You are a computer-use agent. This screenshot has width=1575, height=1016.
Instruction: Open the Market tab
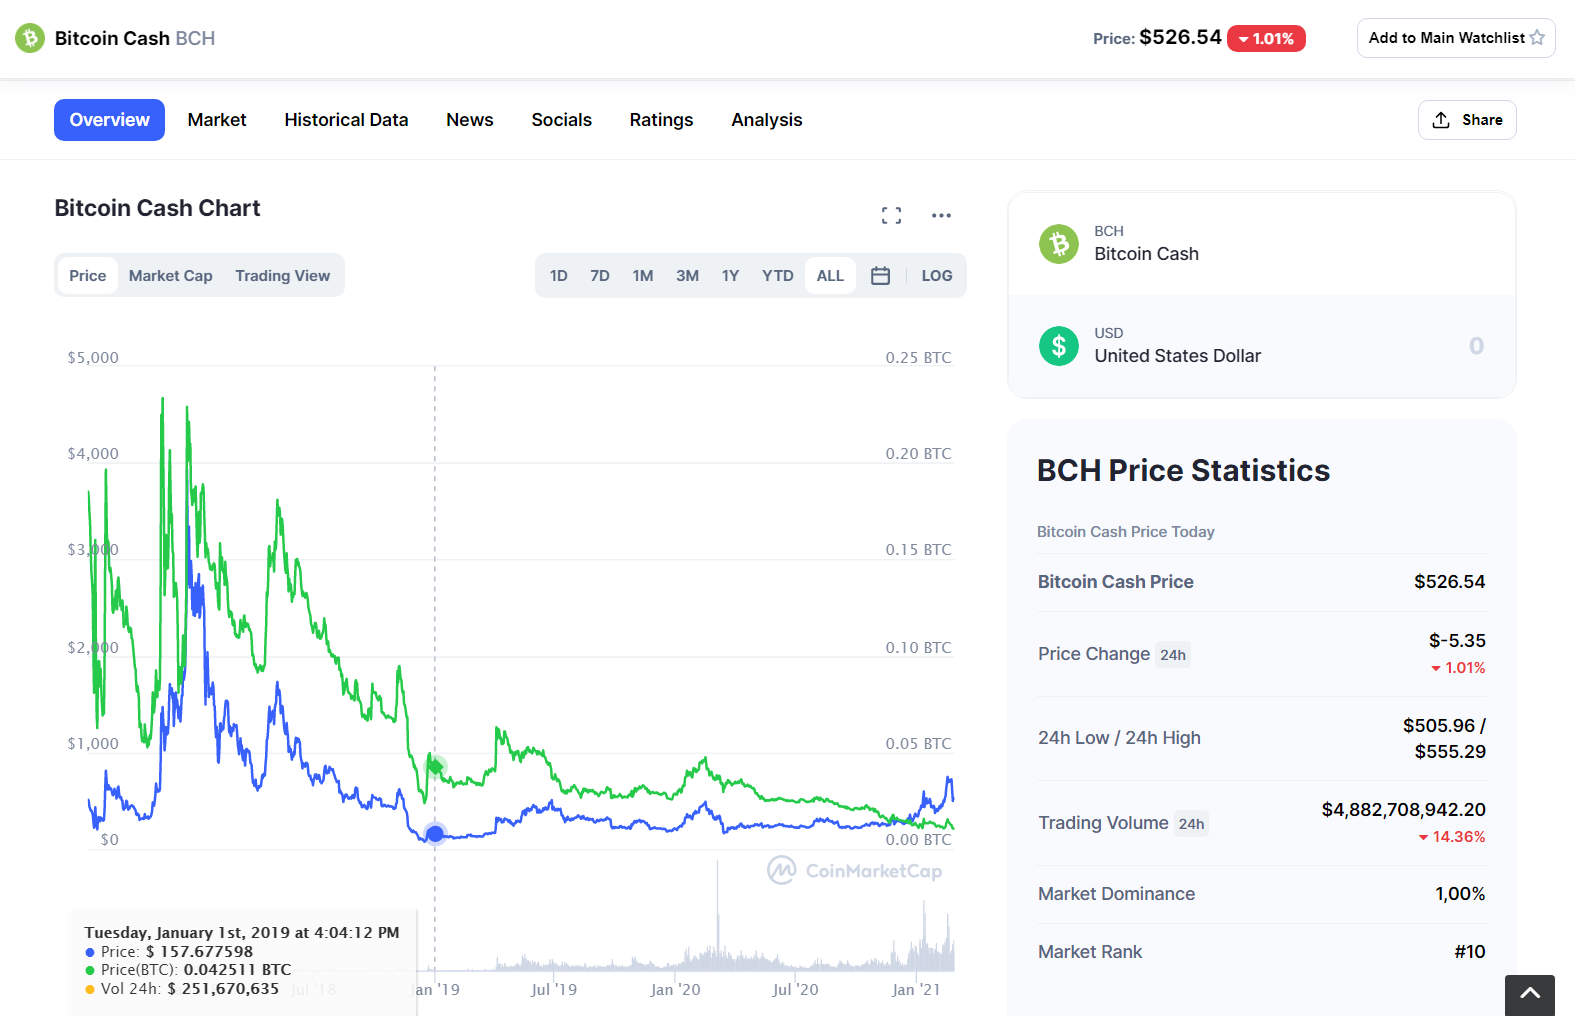(x=217, y=120)
